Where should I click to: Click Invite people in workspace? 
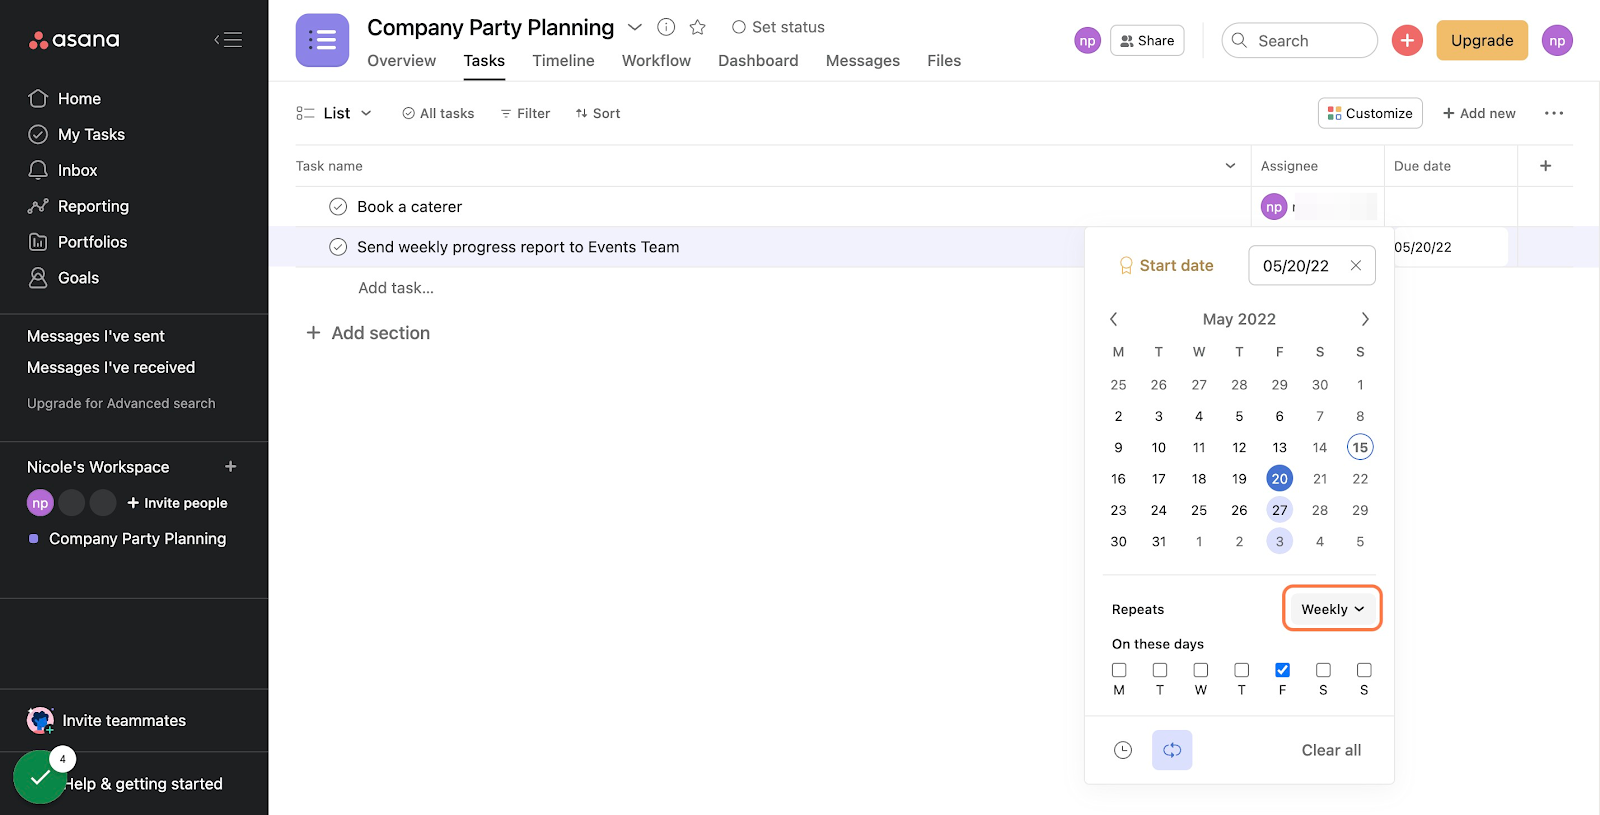[x=177, y=503]
